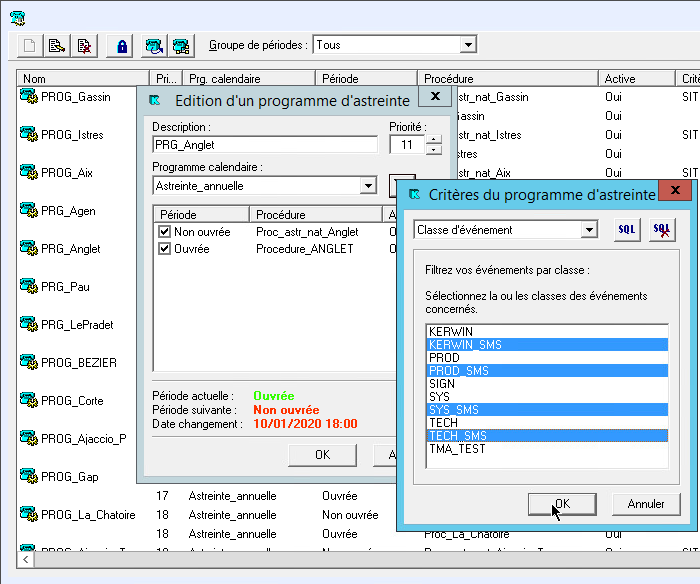700x584 pixels.
Task: Click the delete program toolbar icon
Action: point(85,46)
